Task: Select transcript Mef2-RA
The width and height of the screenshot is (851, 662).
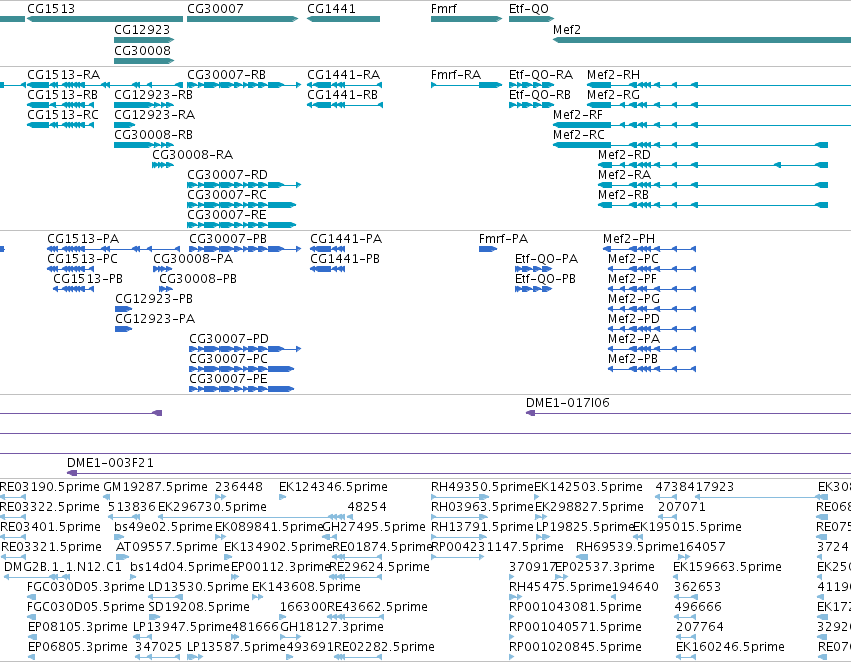Action: [625, 175]
